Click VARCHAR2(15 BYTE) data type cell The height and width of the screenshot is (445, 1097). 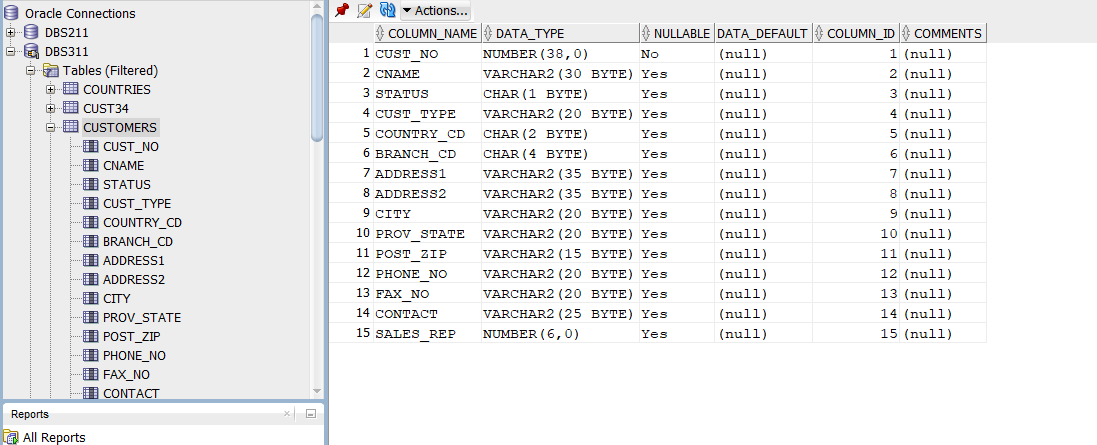click(560, 254)
